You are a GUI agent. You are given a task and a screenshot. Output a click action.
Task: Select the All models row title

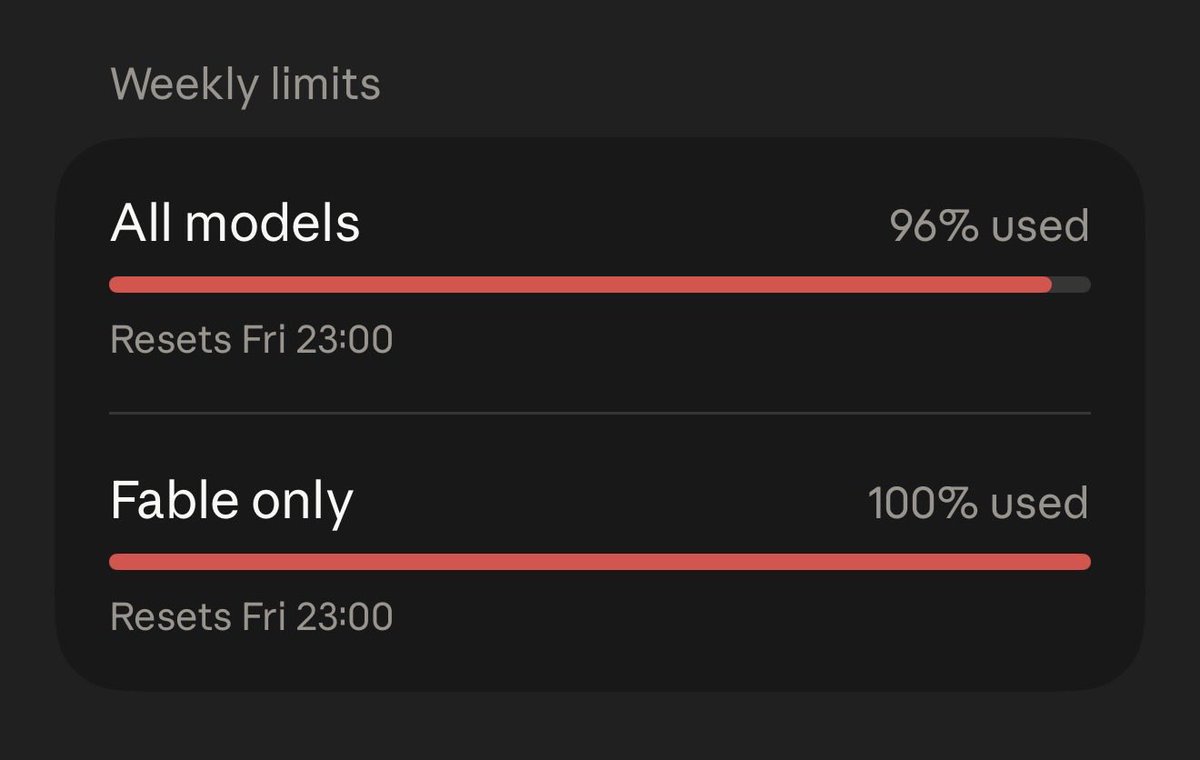235,224
